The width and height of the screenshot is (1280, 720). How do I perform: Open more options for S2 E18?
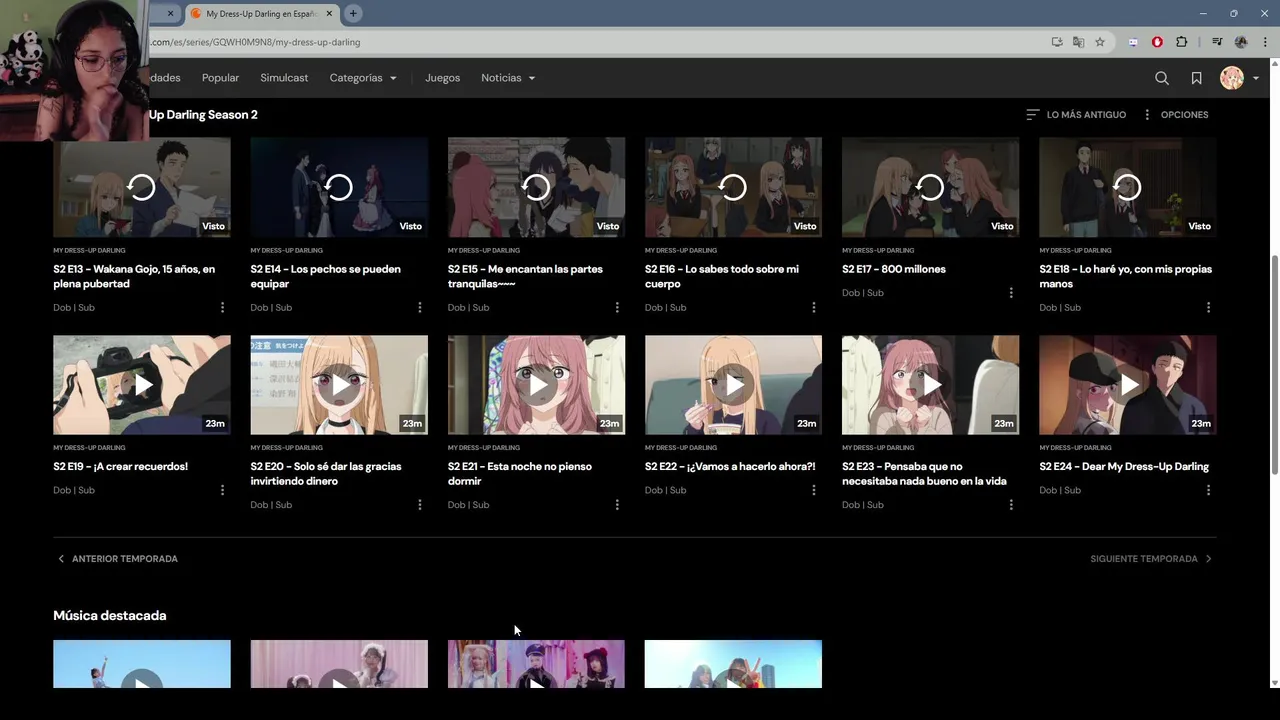tap(1208, 308)
